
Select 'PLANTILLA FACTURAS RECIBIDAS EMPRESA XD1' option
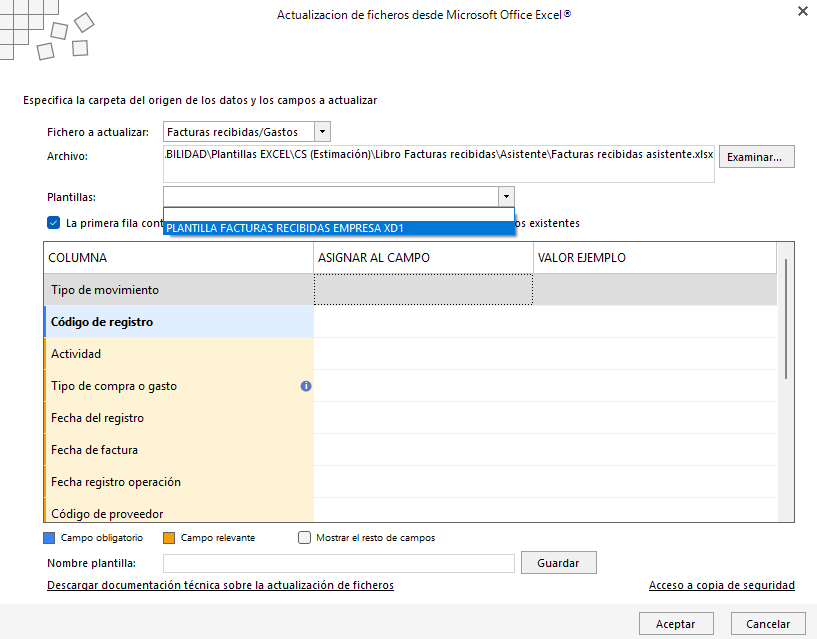pos(339,228)
